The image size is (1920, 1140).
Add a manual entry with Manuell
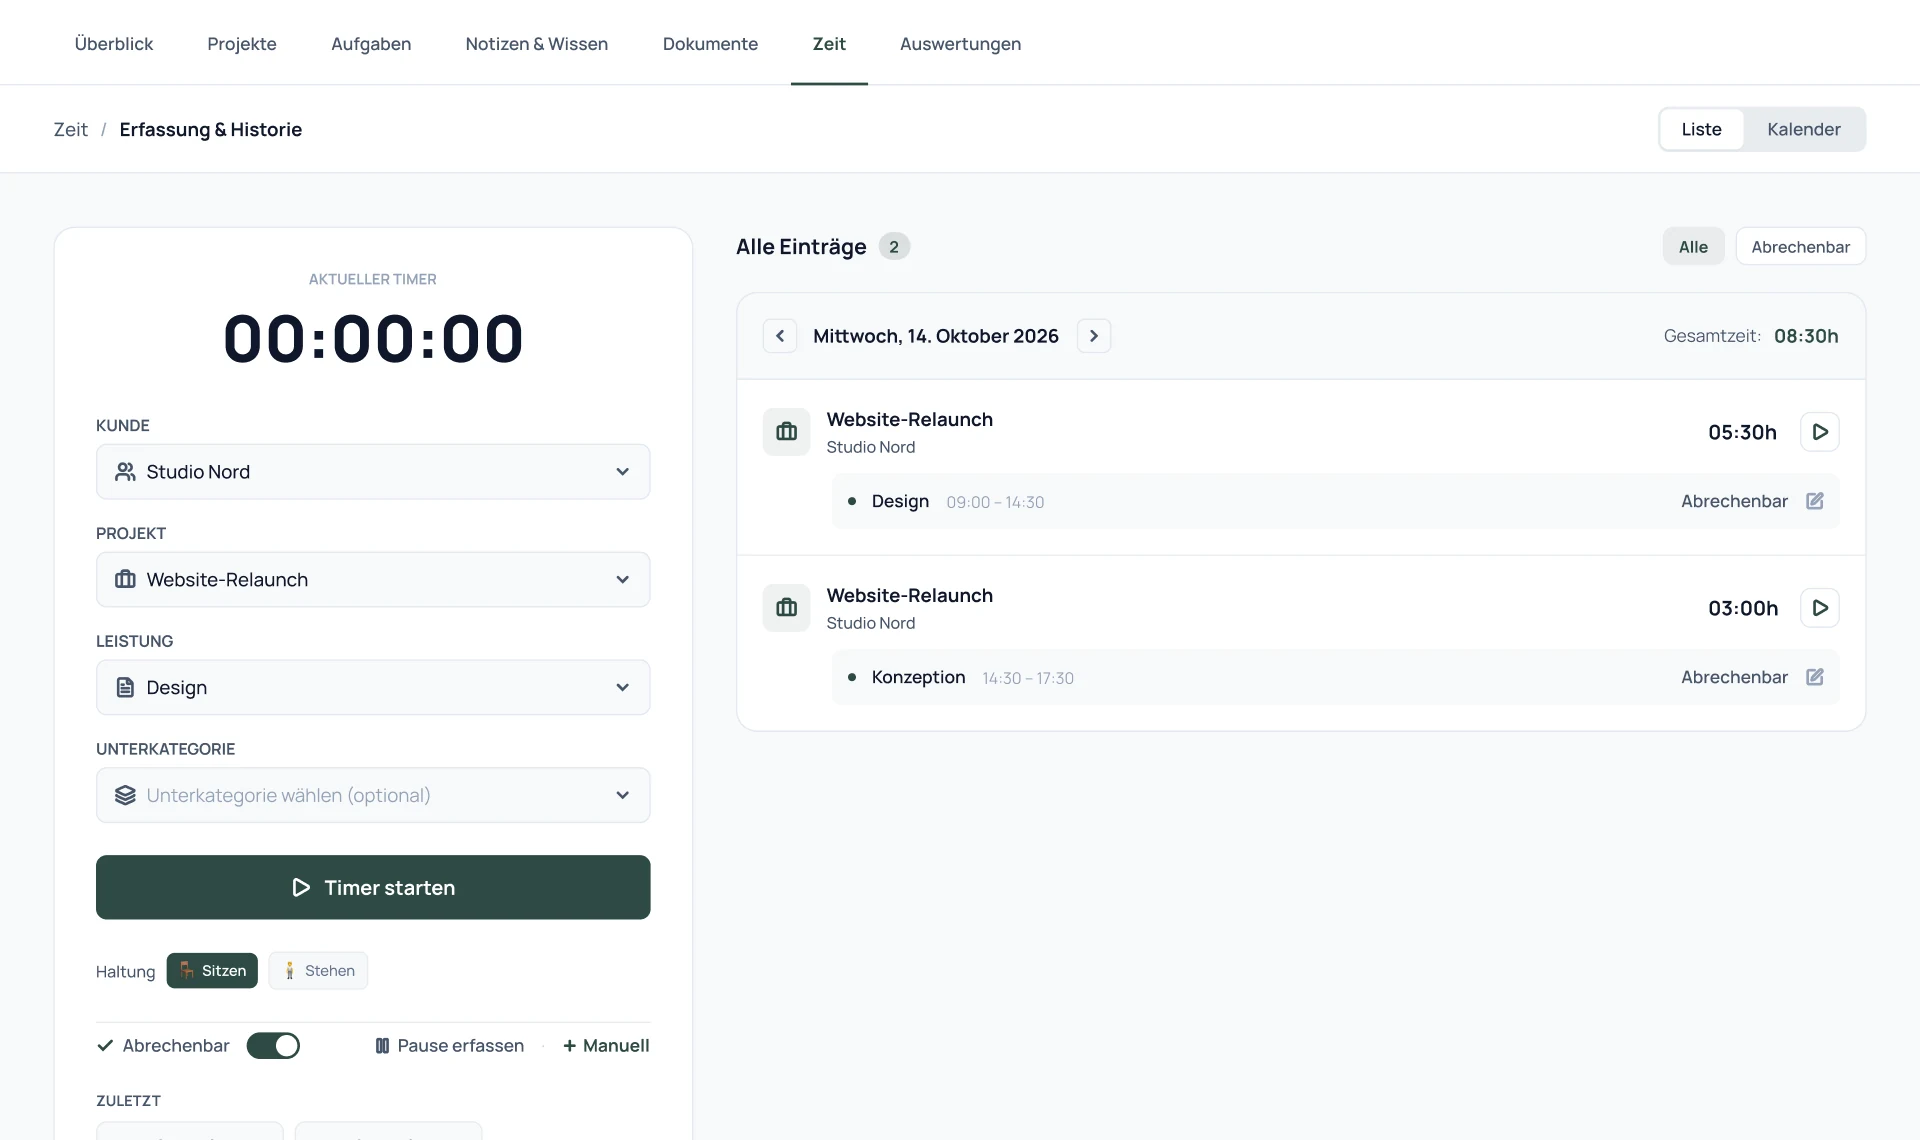point(606,1046)
